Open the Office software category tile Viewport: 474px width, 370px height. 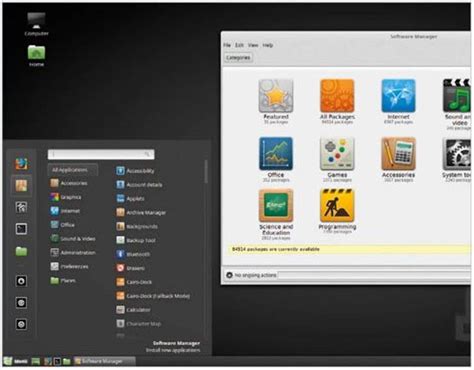point(276,160)
